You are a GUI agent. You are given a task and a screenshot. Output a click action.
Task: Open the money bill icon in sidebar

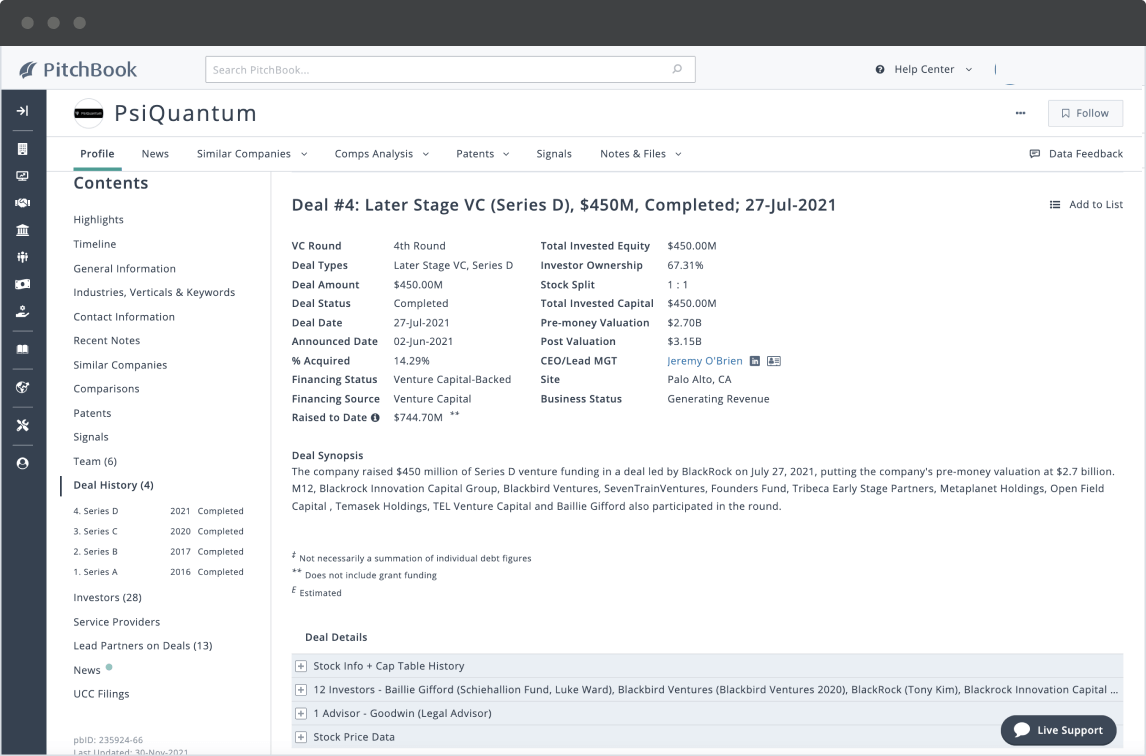pos(23,284)
